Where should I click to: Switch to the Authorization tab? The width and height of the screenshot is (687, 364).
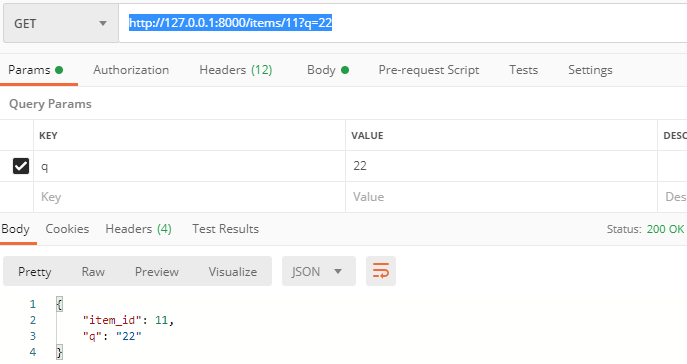coord(131,70)
